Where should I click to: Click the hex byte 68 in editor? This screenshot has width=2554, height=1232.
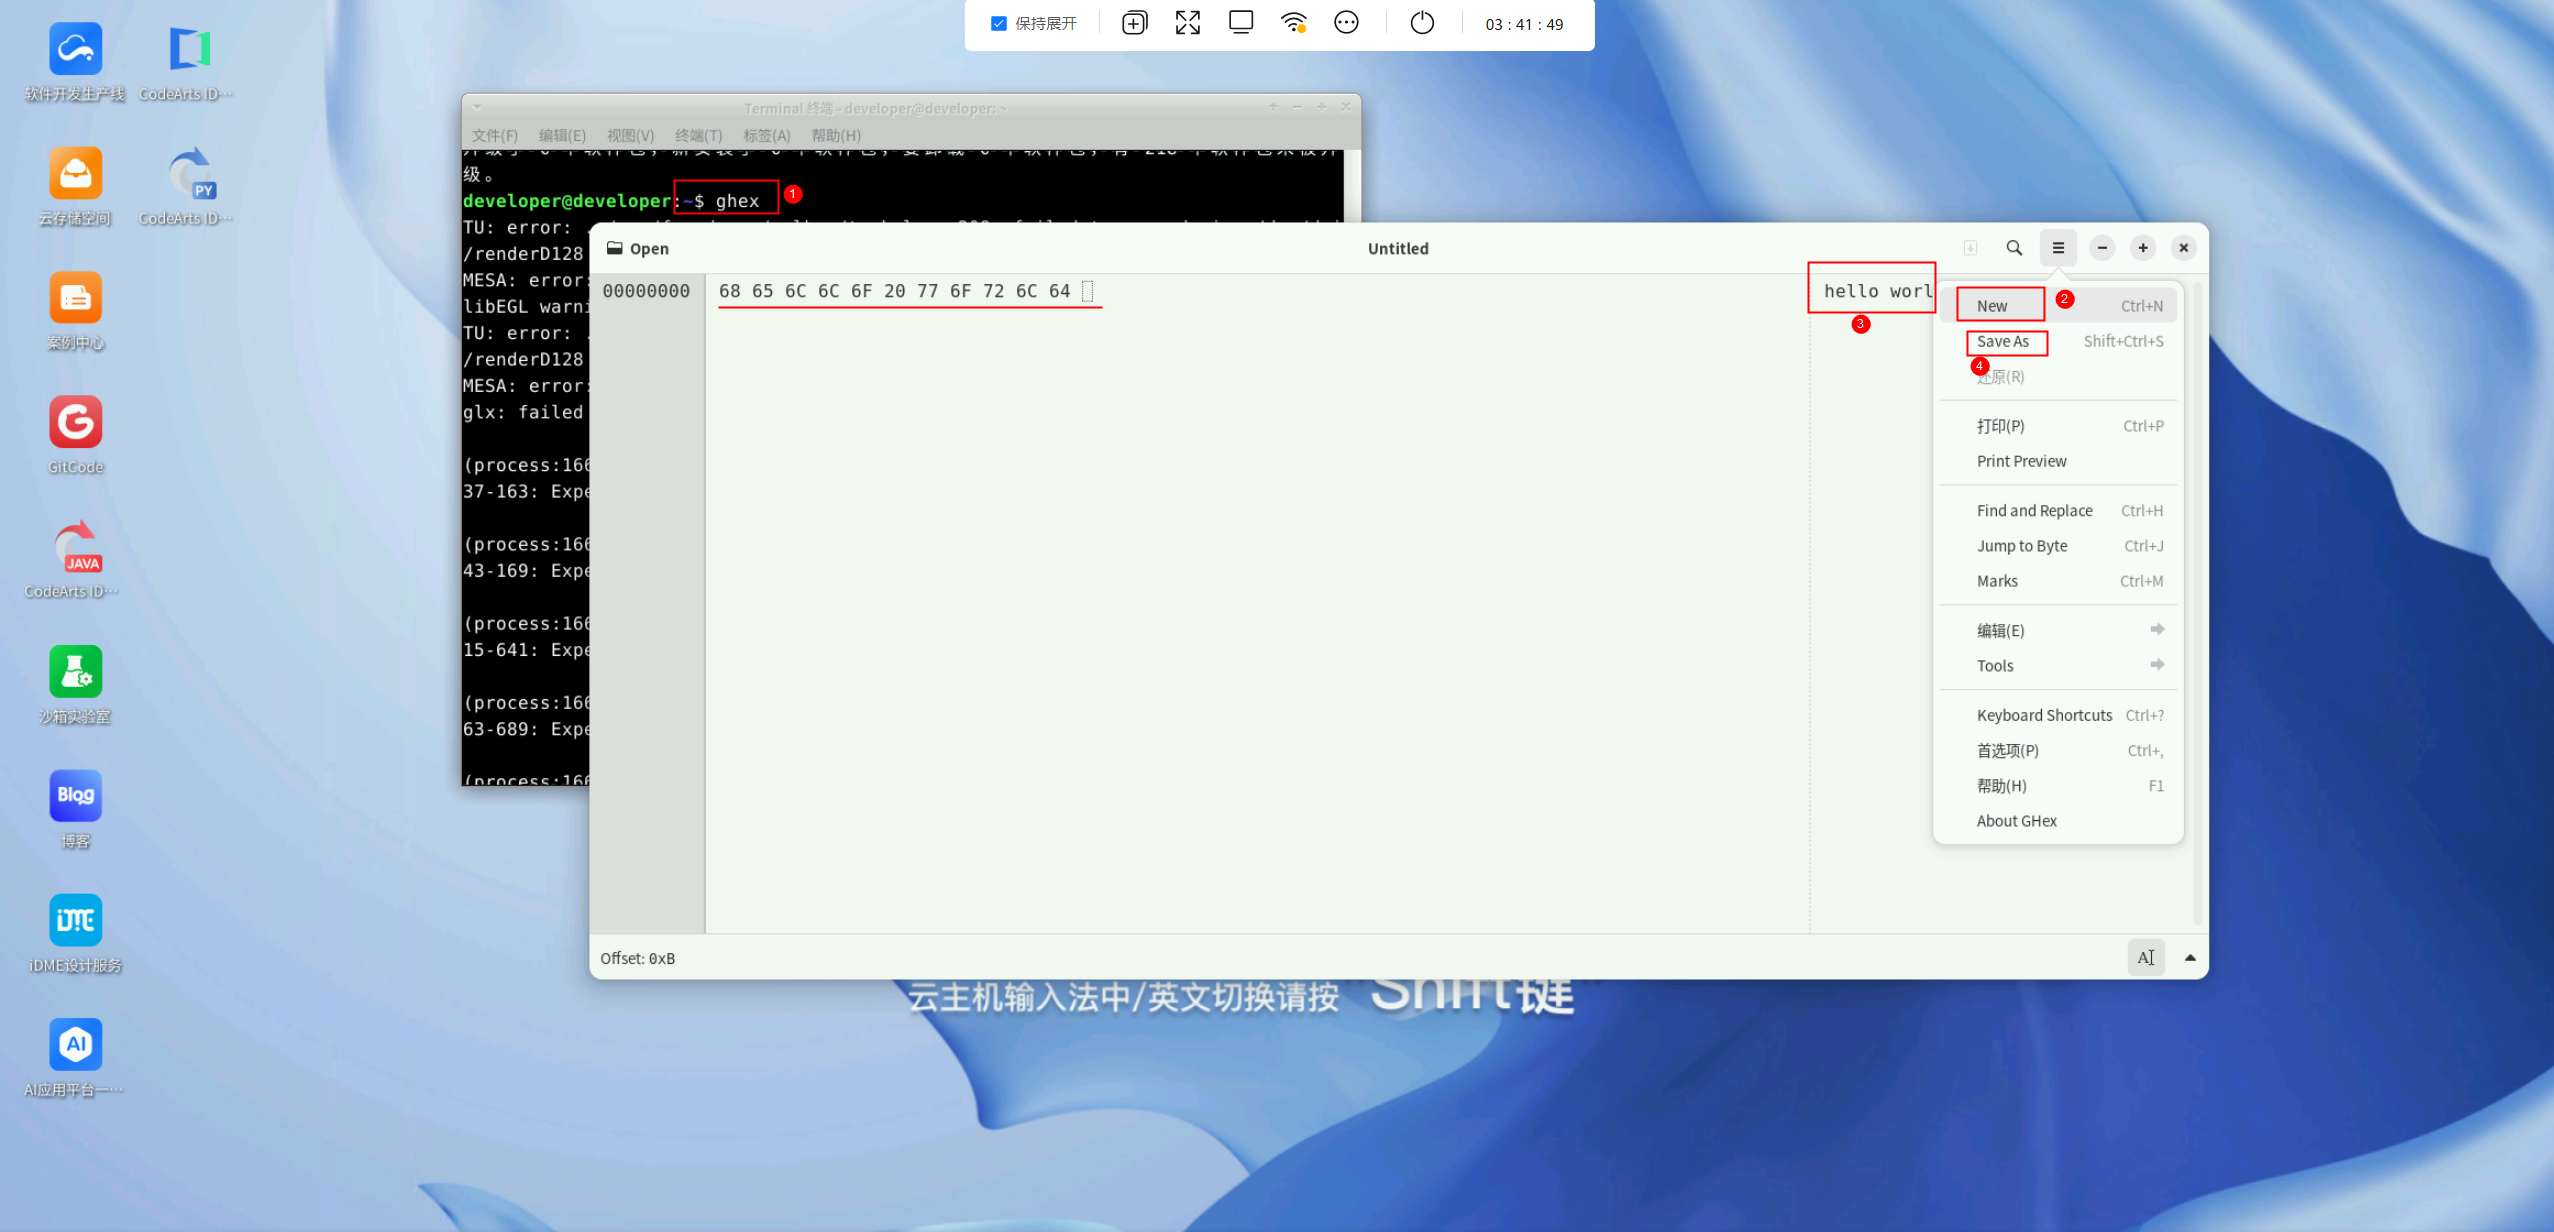coord(729,291)
